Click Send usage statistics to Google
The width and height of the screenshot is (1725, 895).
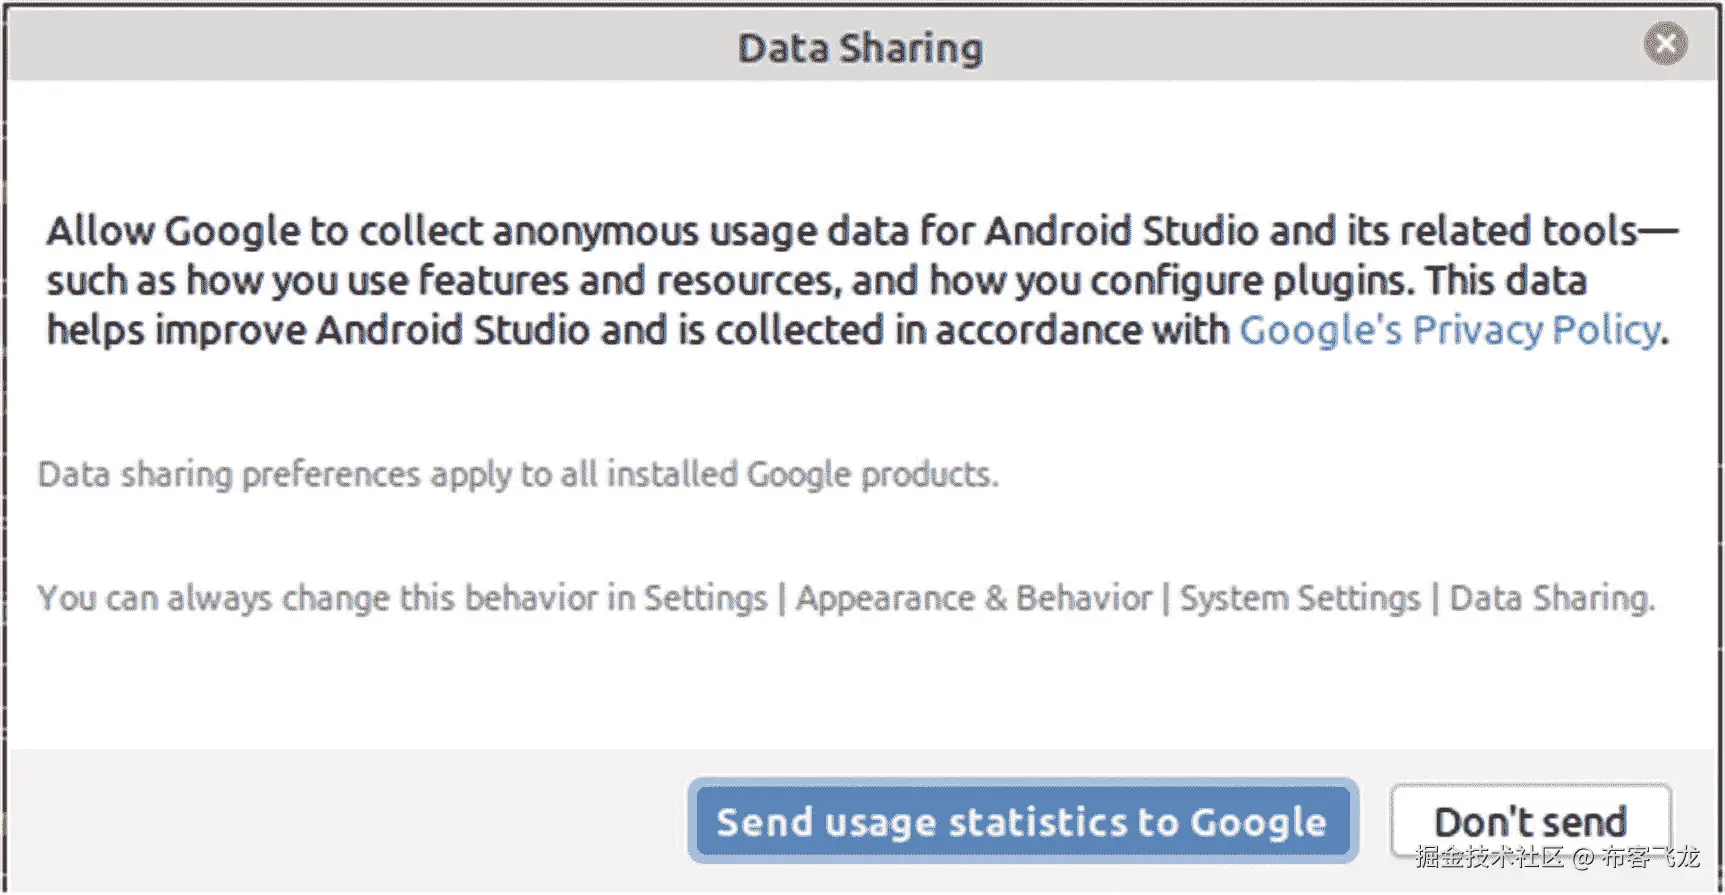1021,822
